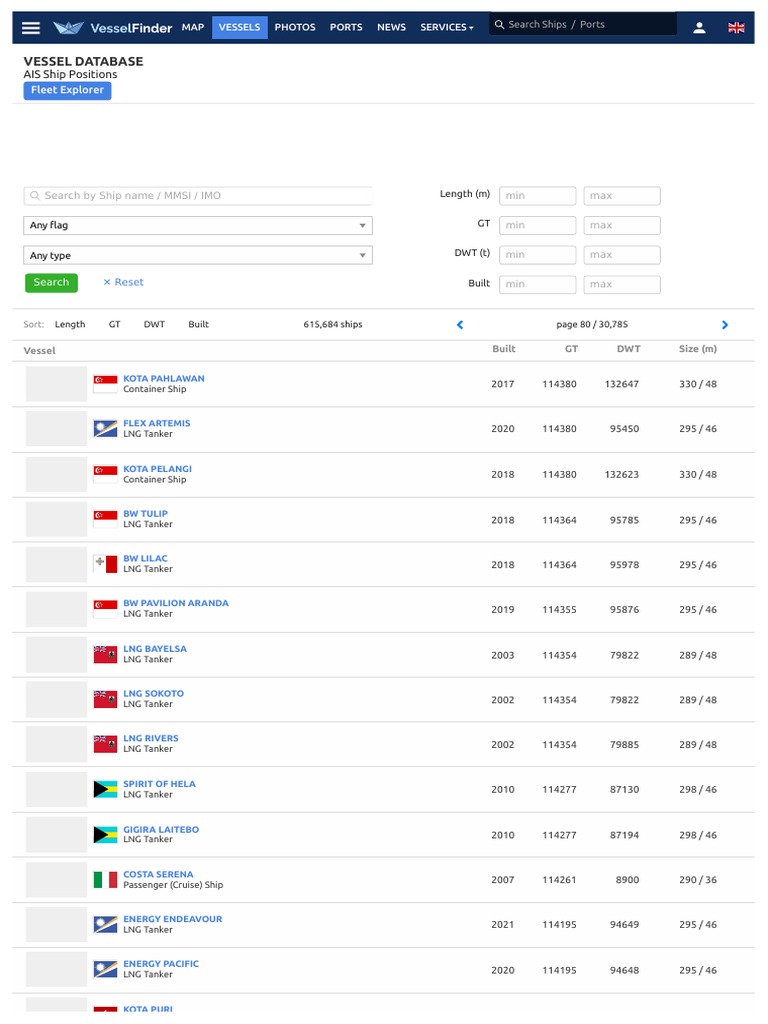Screen dimensions: 768x1024
Task: Click the search magnifier in top bar
Action: tap(500, 24)
